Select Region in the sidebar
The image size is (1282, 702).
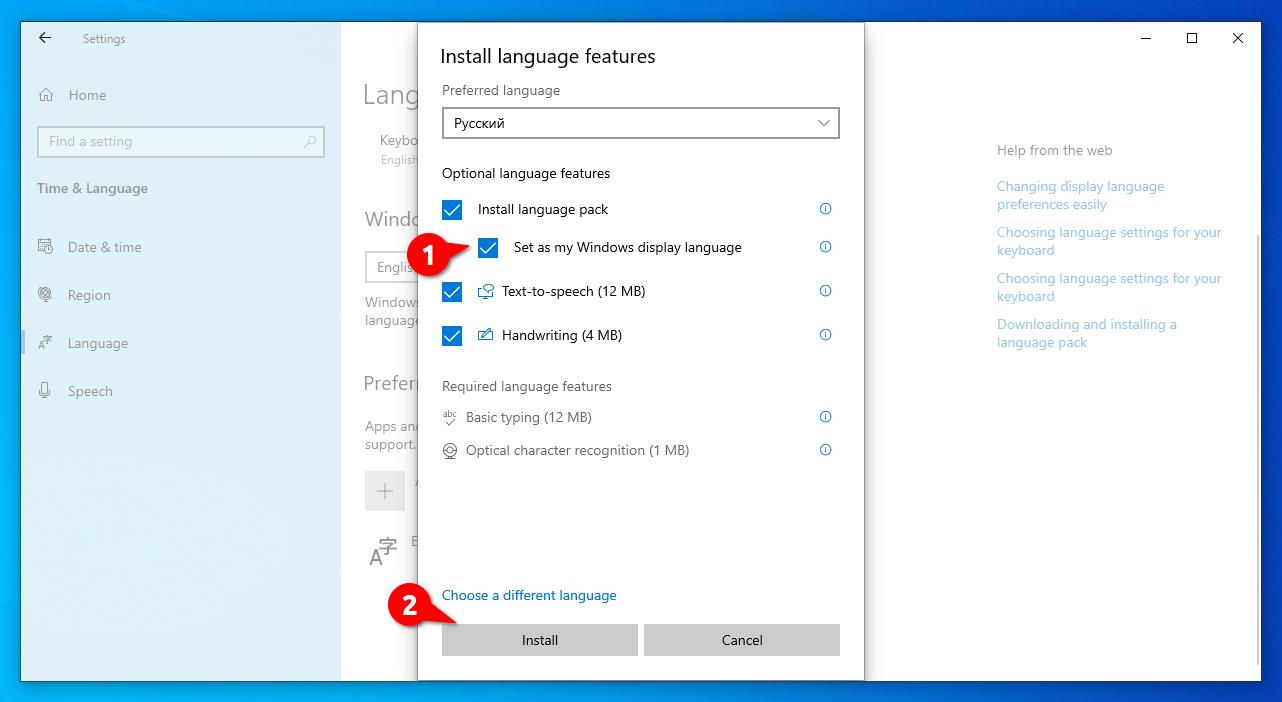89,295
